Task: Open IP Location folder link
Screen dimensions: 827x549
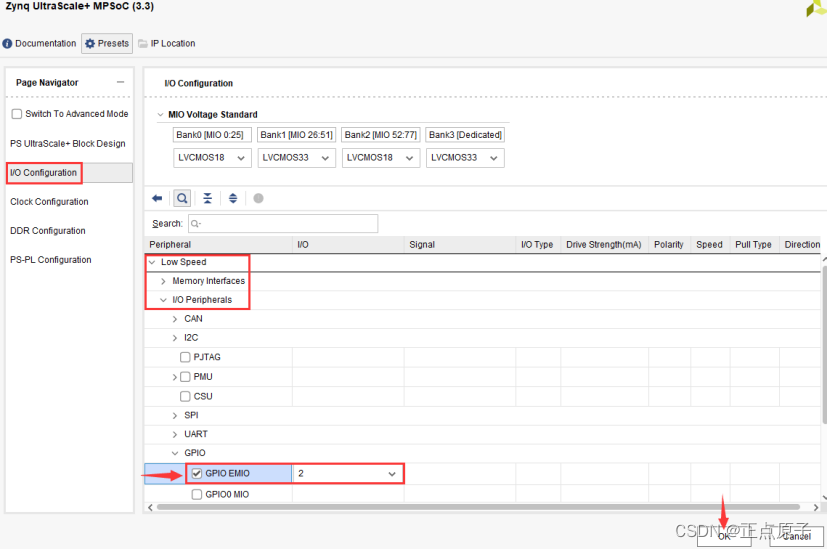Action: 167,43
